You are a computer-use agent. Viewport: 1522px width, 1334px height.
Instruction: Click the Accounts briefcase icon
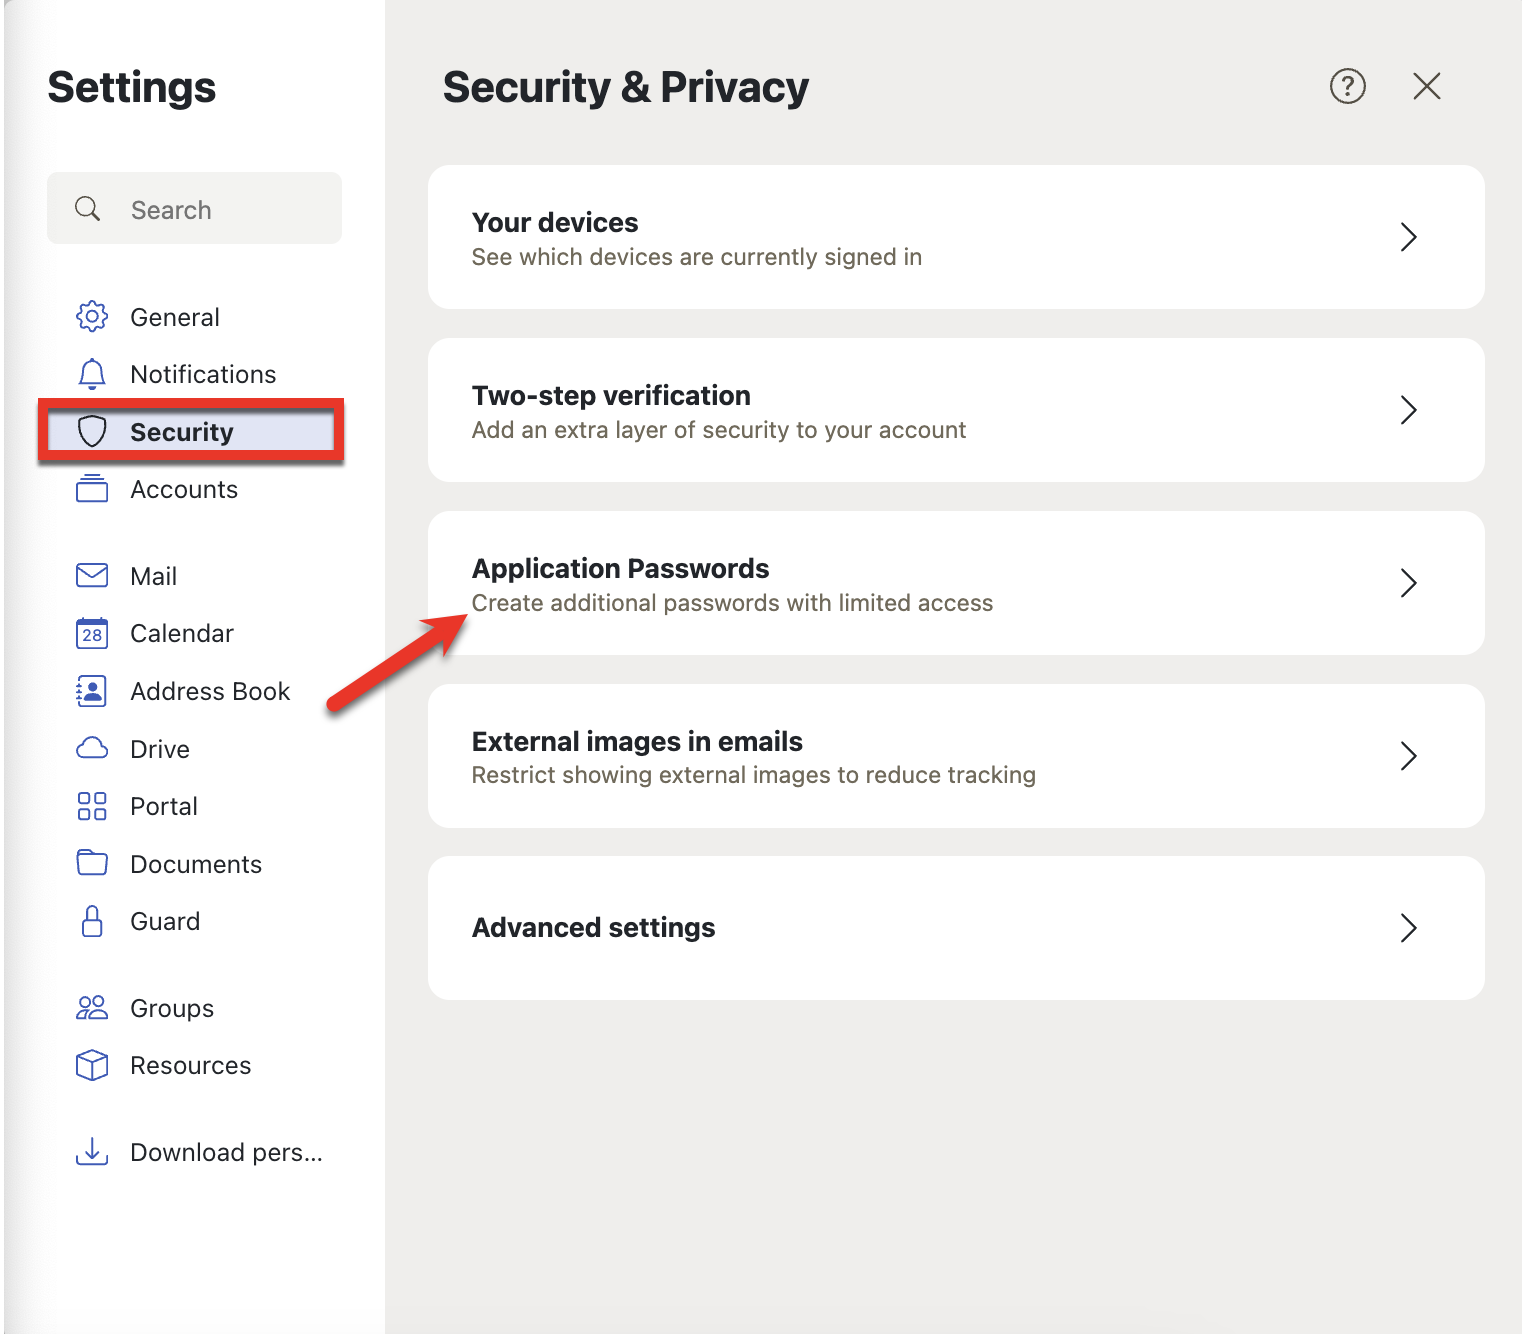pos(91,489)
